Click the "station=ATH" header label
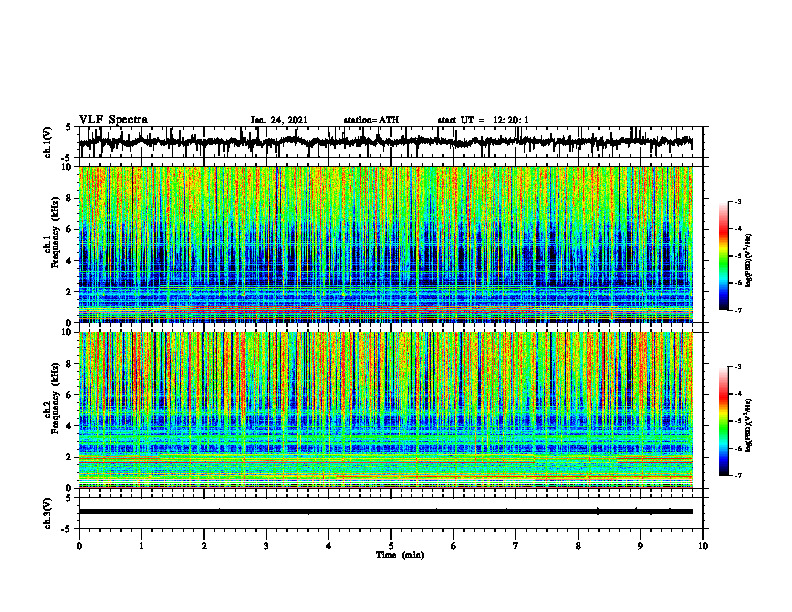 tap(371, 120)
